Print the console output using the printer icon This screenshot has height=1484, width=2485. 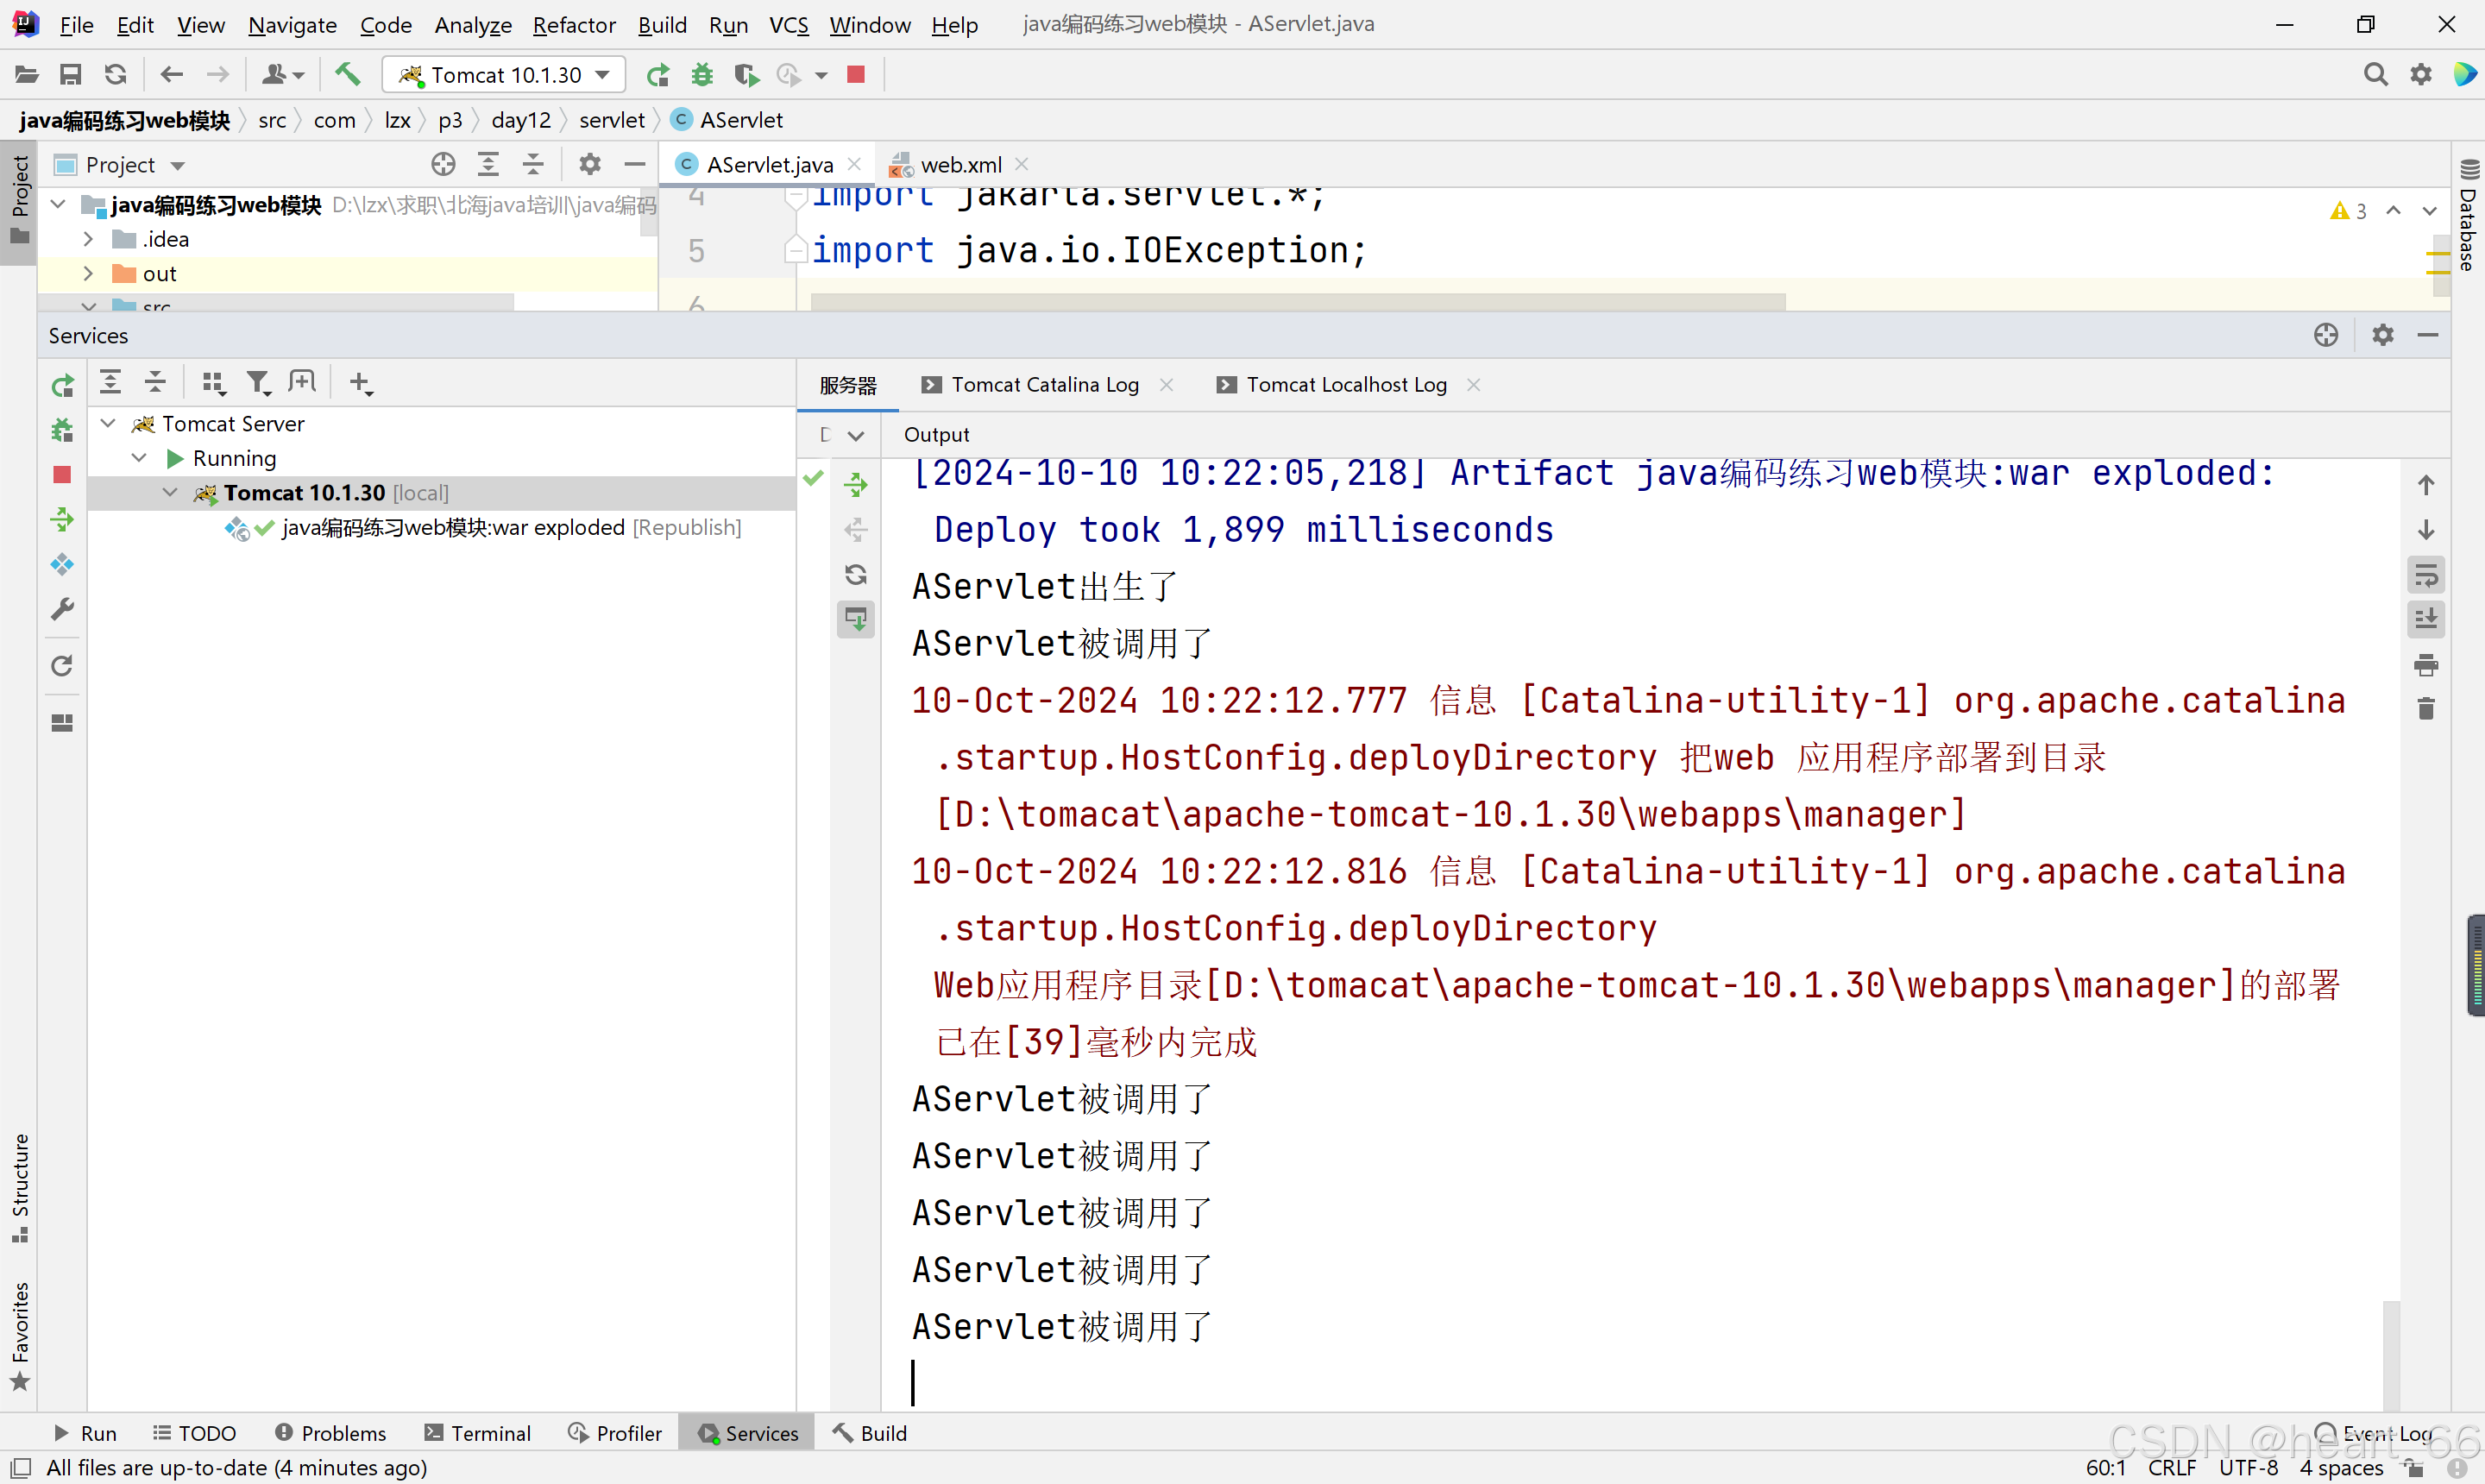click(2426, 664)
